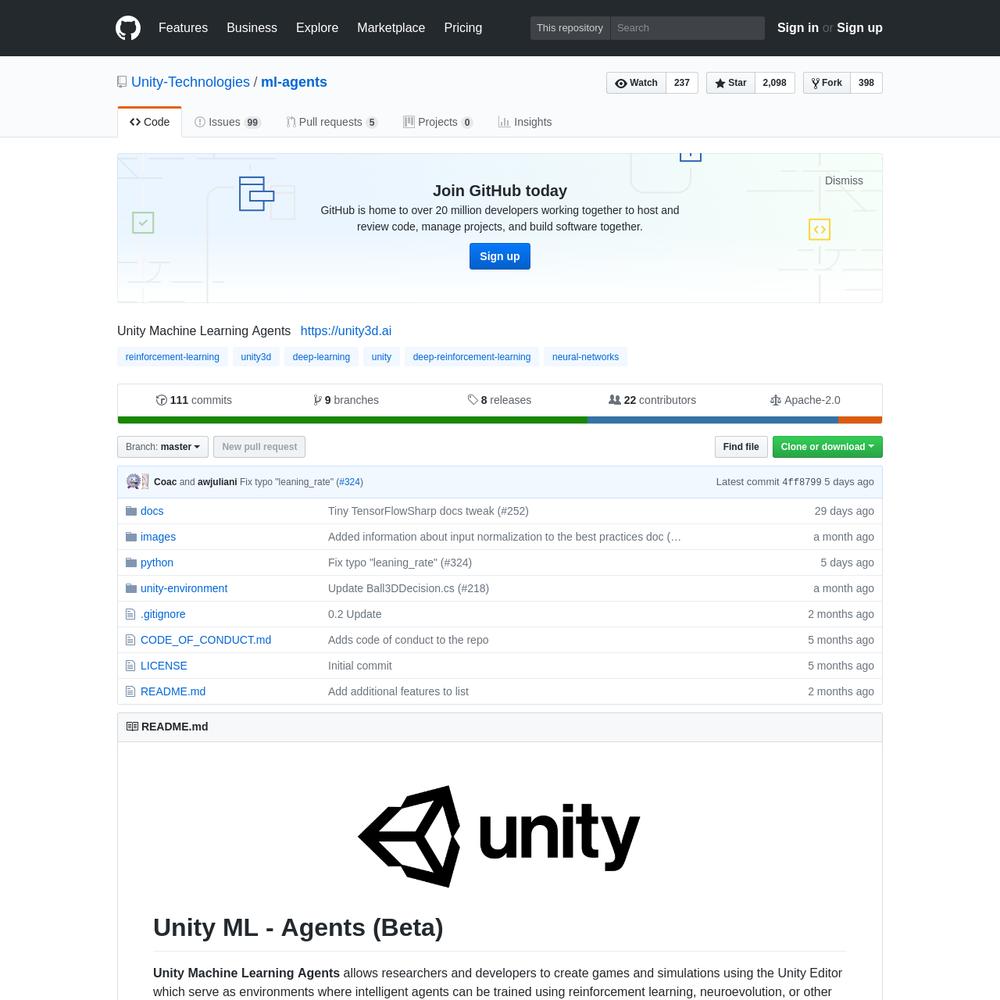Click the Coac committer avatar
Screen dimensions: 1000x1000
pyautogui.click(x=133, y=482)
